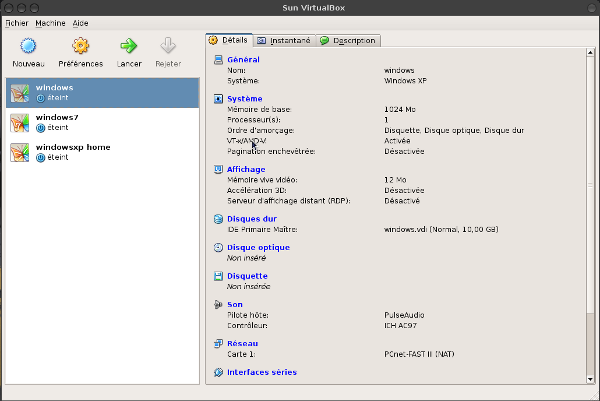Open the Machine menu
The height and width of the screenshot is (401, 600).
click(50, 22)
